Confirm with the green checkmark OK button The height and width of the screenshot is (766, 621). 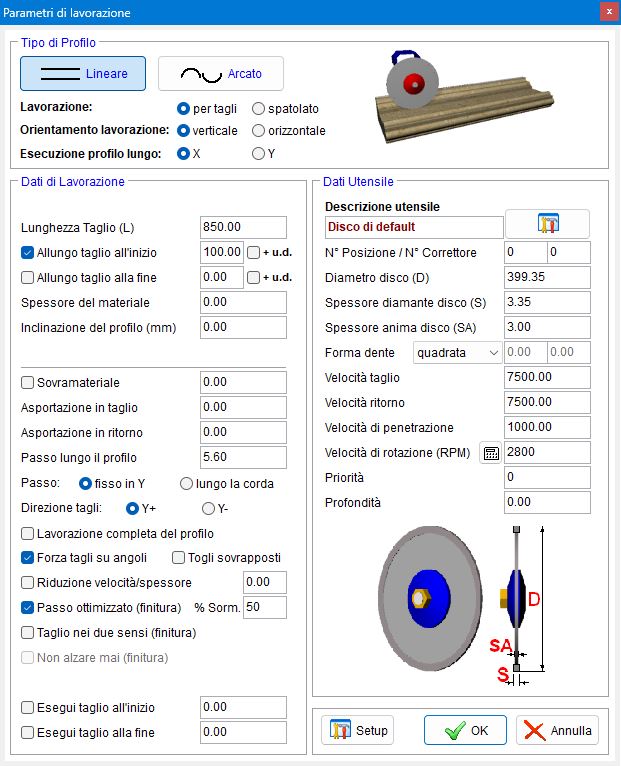point(465,730)
